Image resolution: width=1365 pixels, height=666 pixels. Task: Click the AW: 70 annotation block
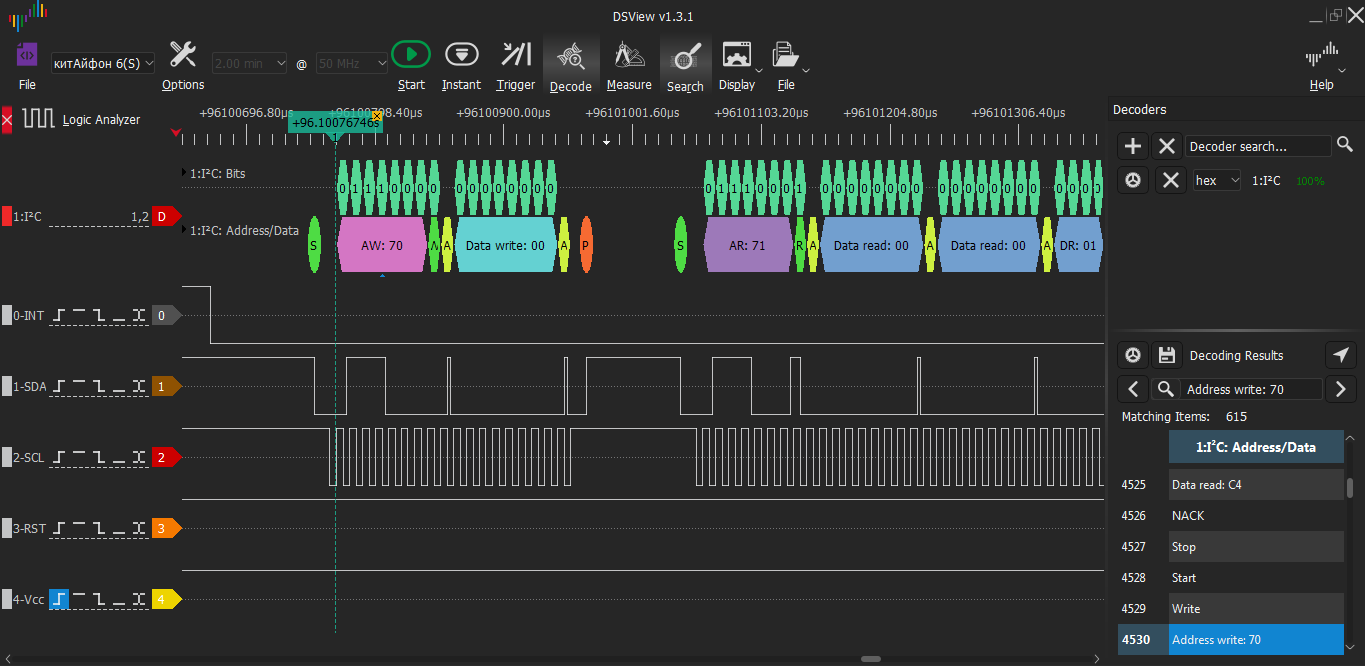click(382, 245)
